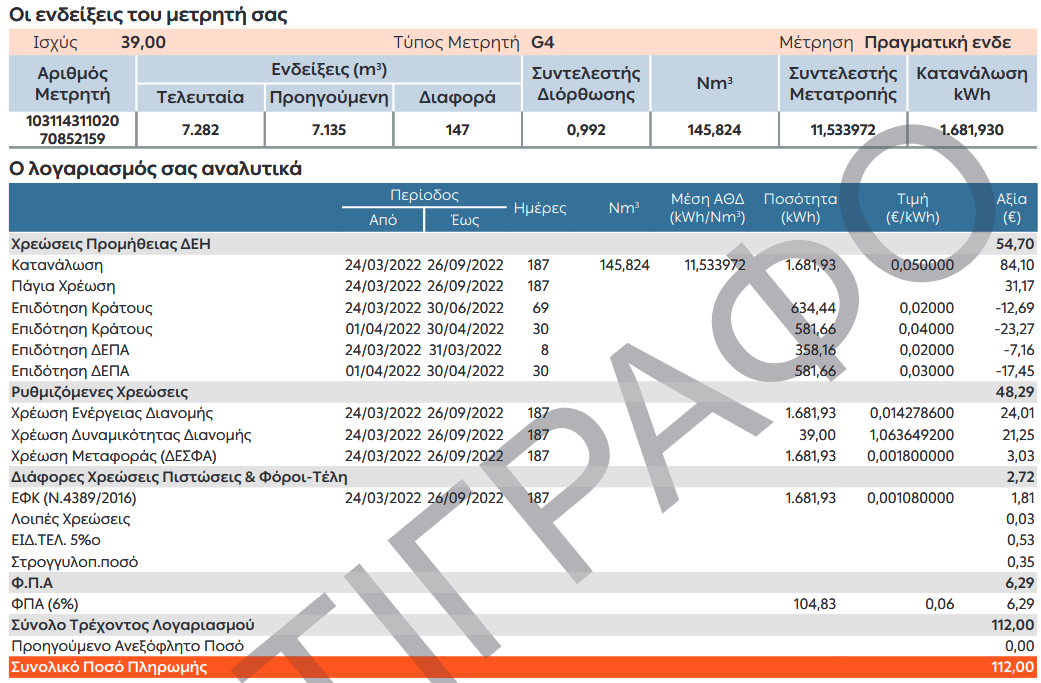Select the ΔΕΗ supply total 54,70
This screenshot has height=683, width=1041.
pyautogui.click(x=1015, y=244)
